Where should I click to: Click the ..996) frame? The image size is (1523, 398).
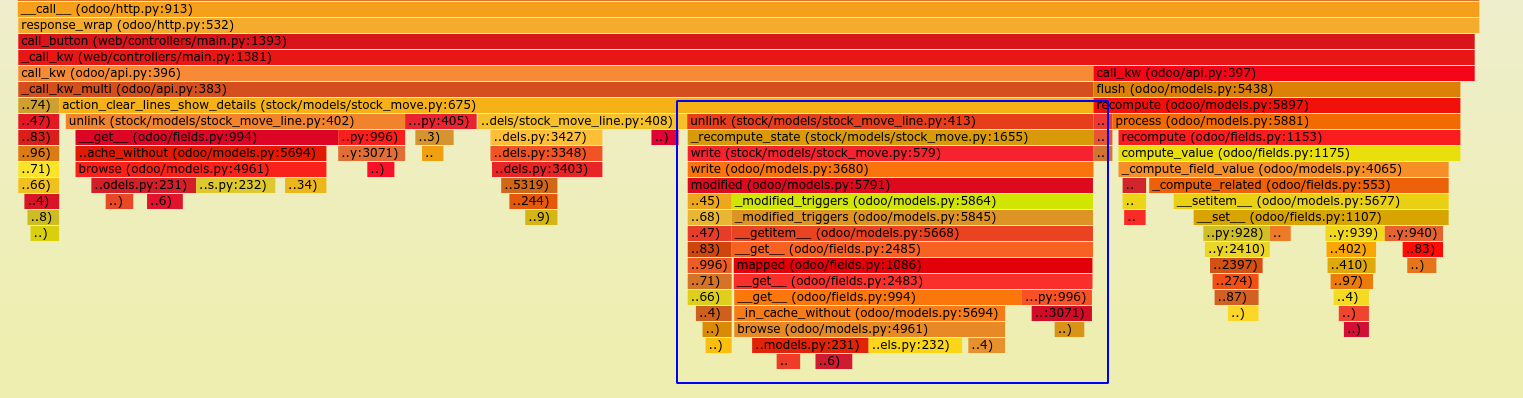point(710,265)
